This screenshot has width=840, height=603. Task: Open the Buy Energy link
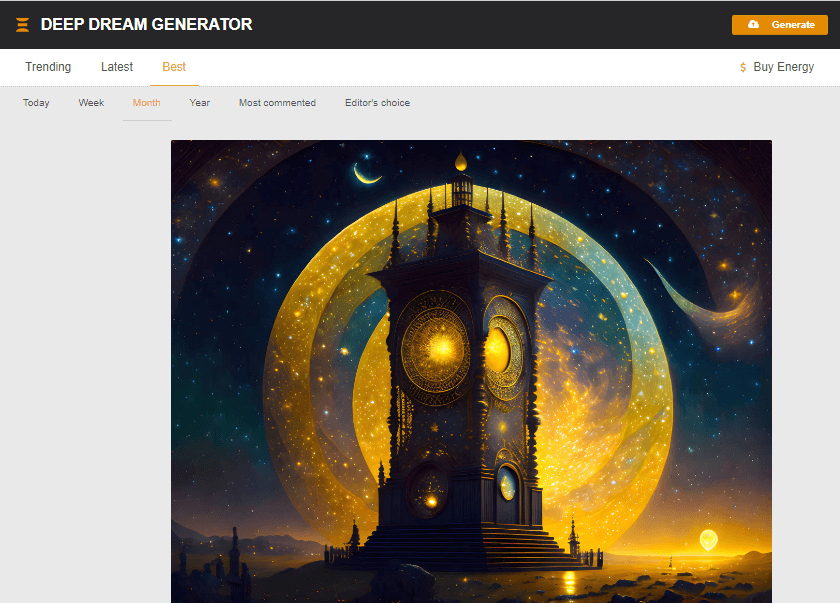pos(783,67)
